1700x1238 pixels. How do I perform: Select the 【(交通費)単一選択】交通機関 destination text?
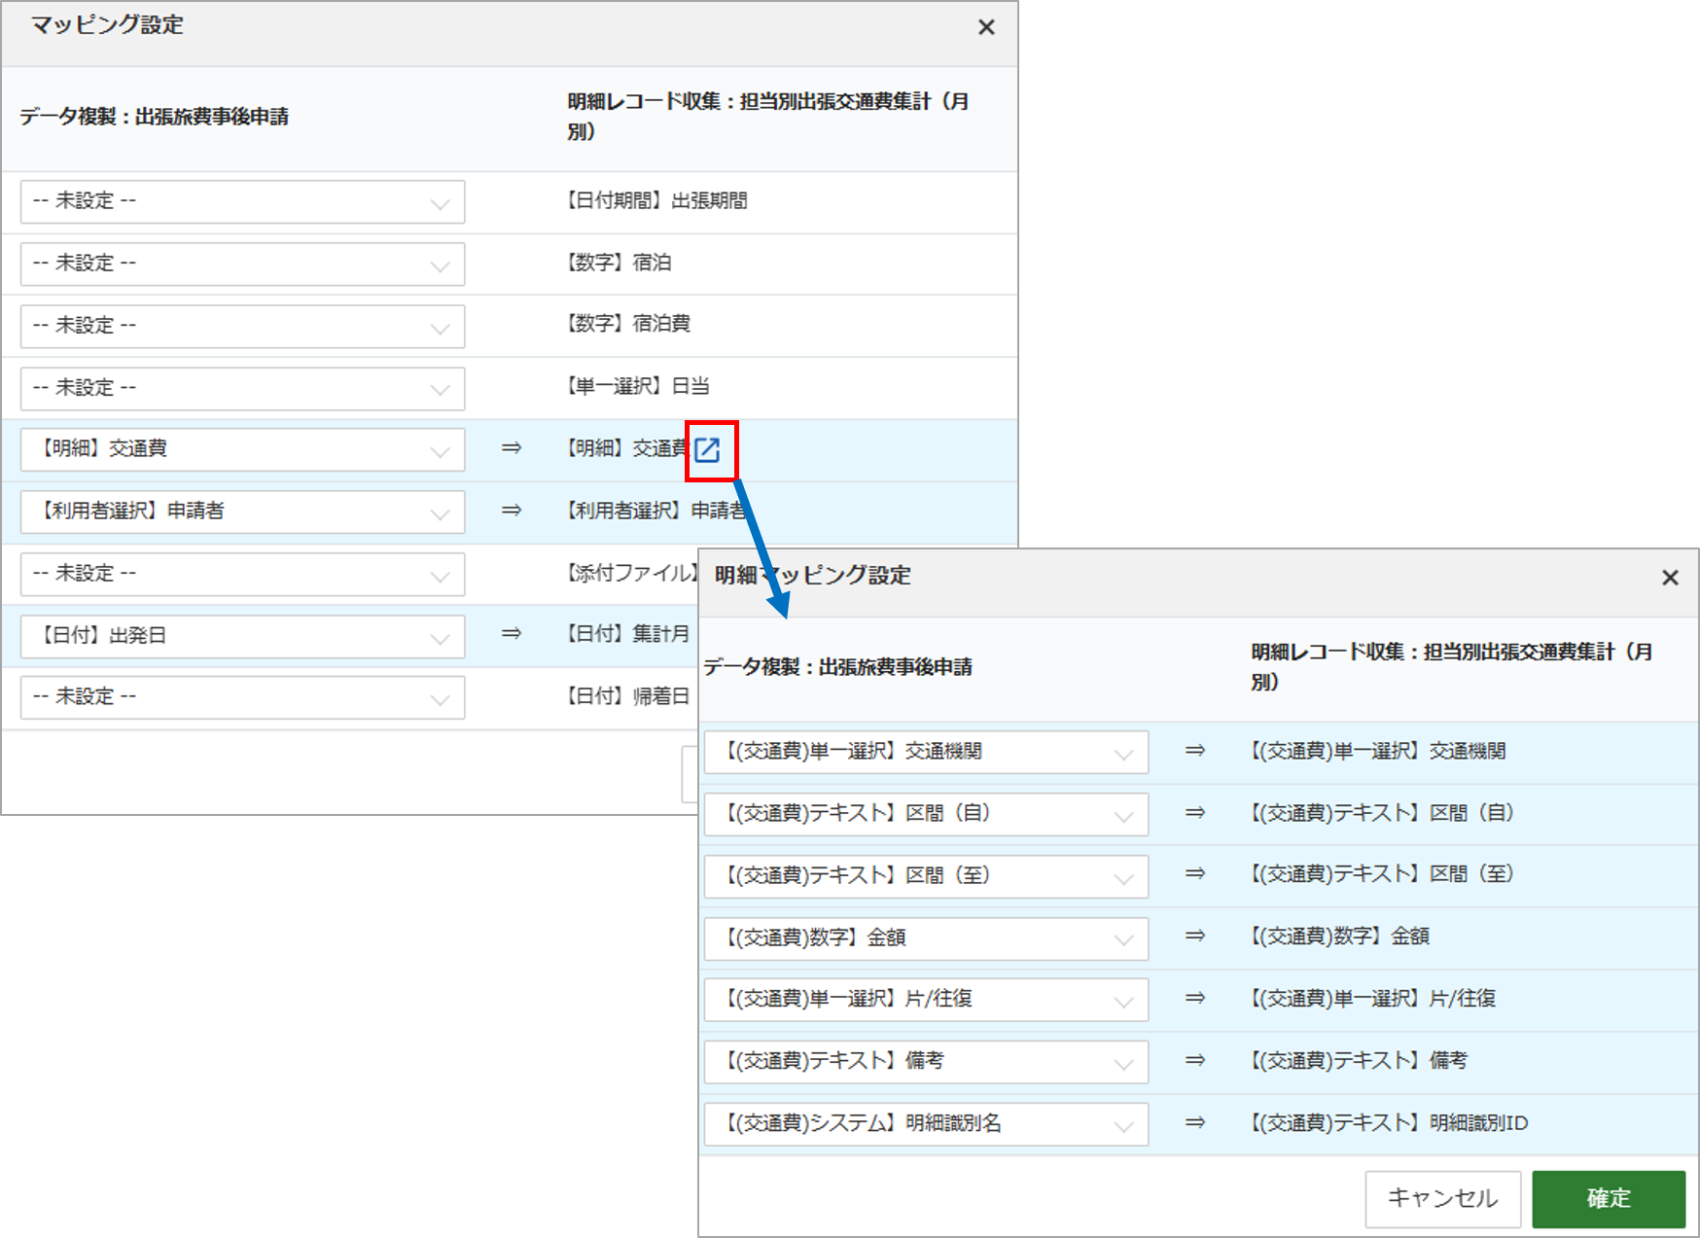tap(1378, 751)
